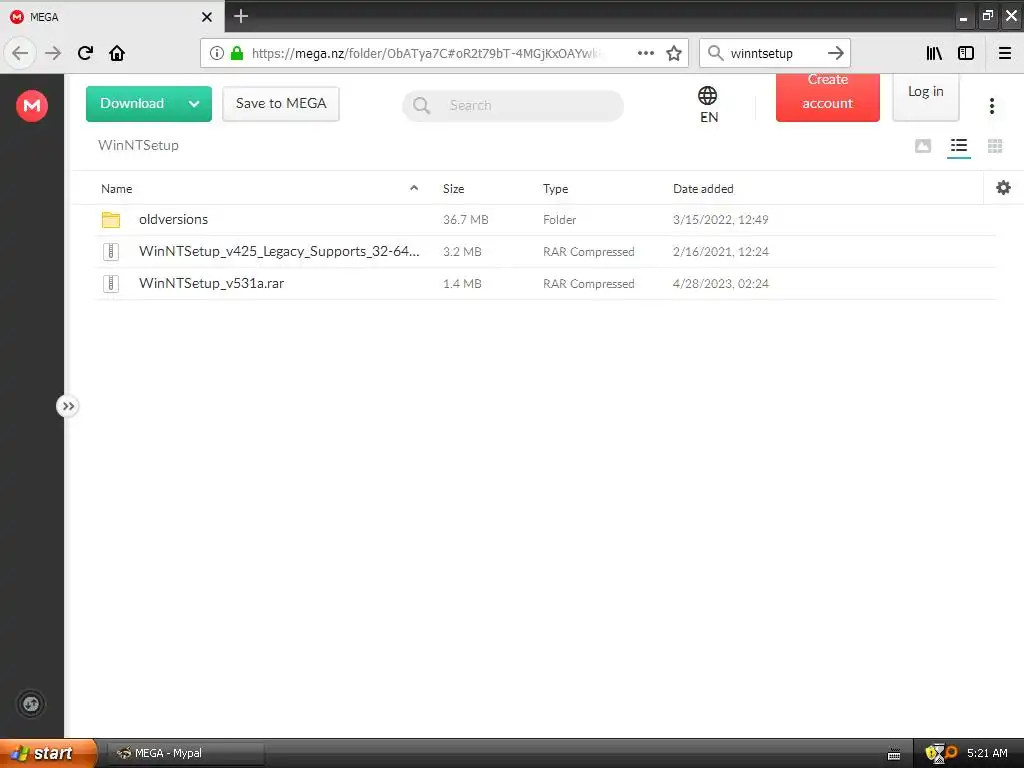Select the oldversions folder row
The width and height of the screenshot is (1024, 768).
click(545, 220)
